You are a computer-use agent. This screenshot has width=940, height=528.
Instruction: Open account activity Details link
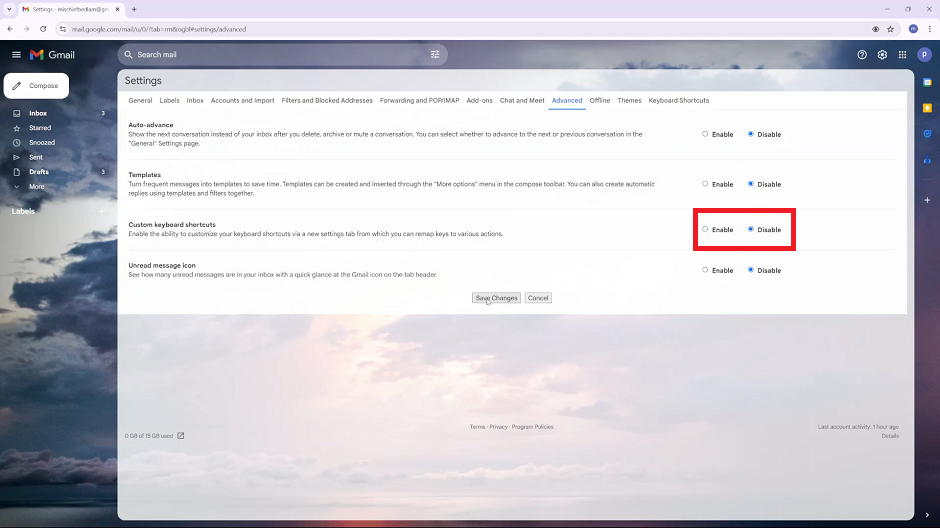tap(890, 436)
